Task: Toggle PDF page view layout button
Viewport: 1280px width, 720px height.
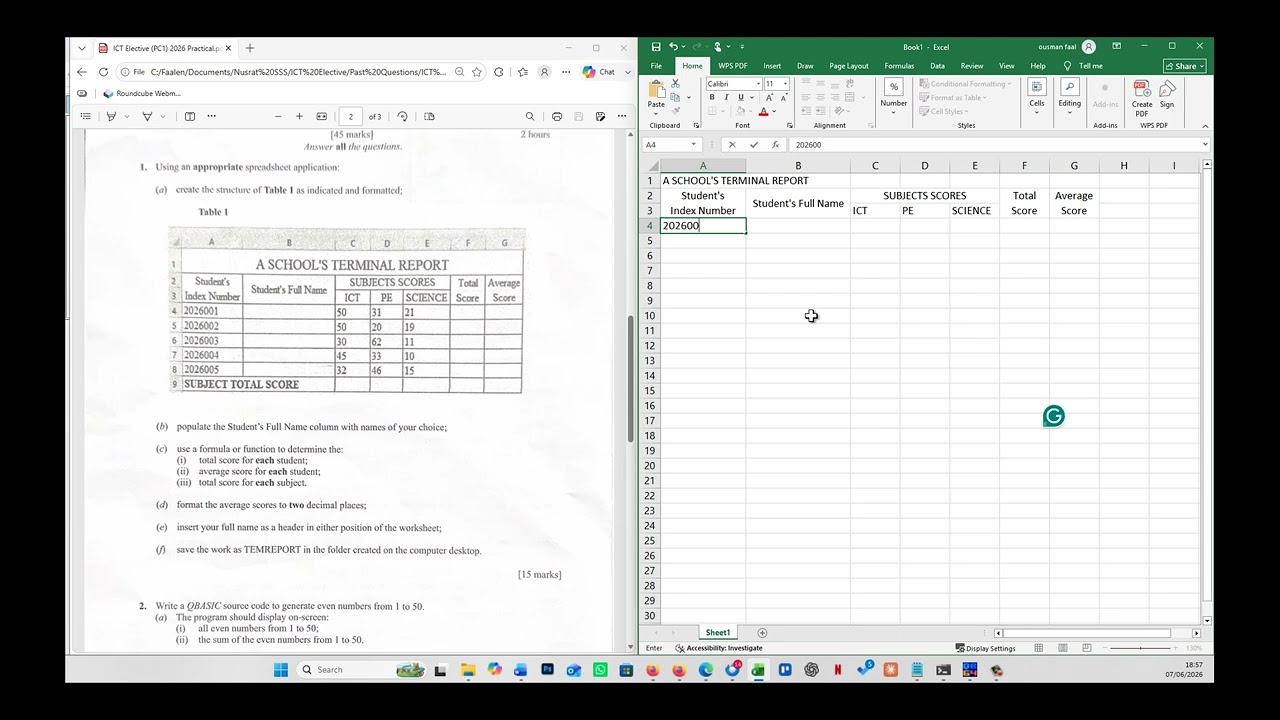Action: pos(429,116)
